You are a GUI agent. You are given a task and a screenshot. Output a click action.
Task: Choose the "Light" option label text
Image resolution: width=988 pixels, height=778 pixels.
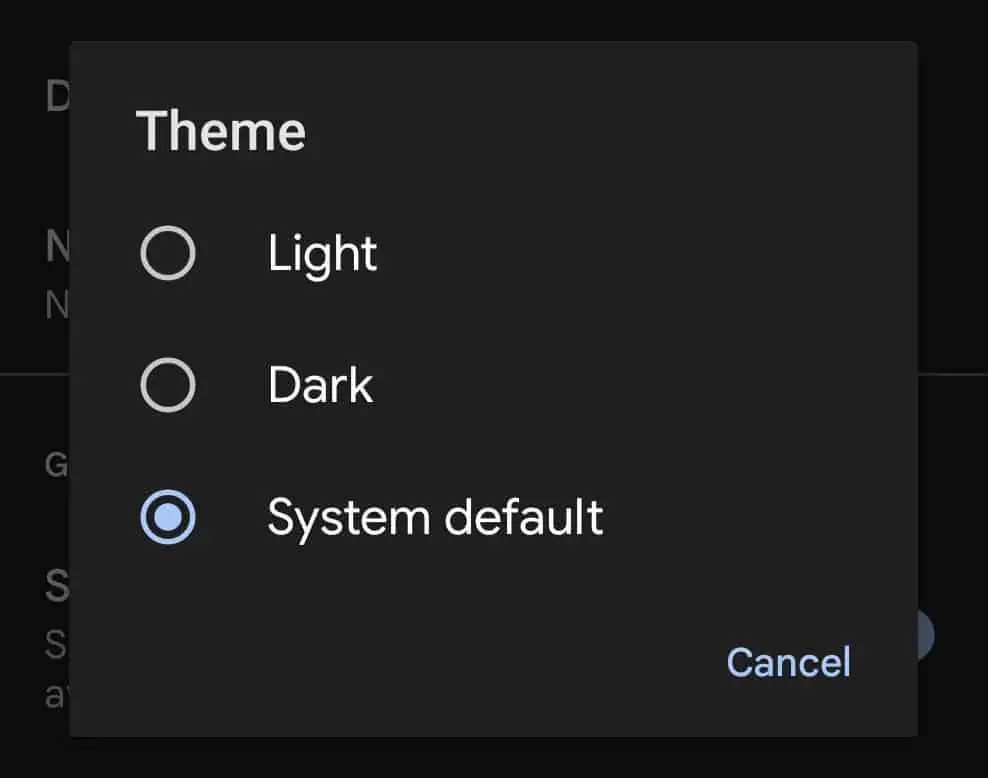322,254
